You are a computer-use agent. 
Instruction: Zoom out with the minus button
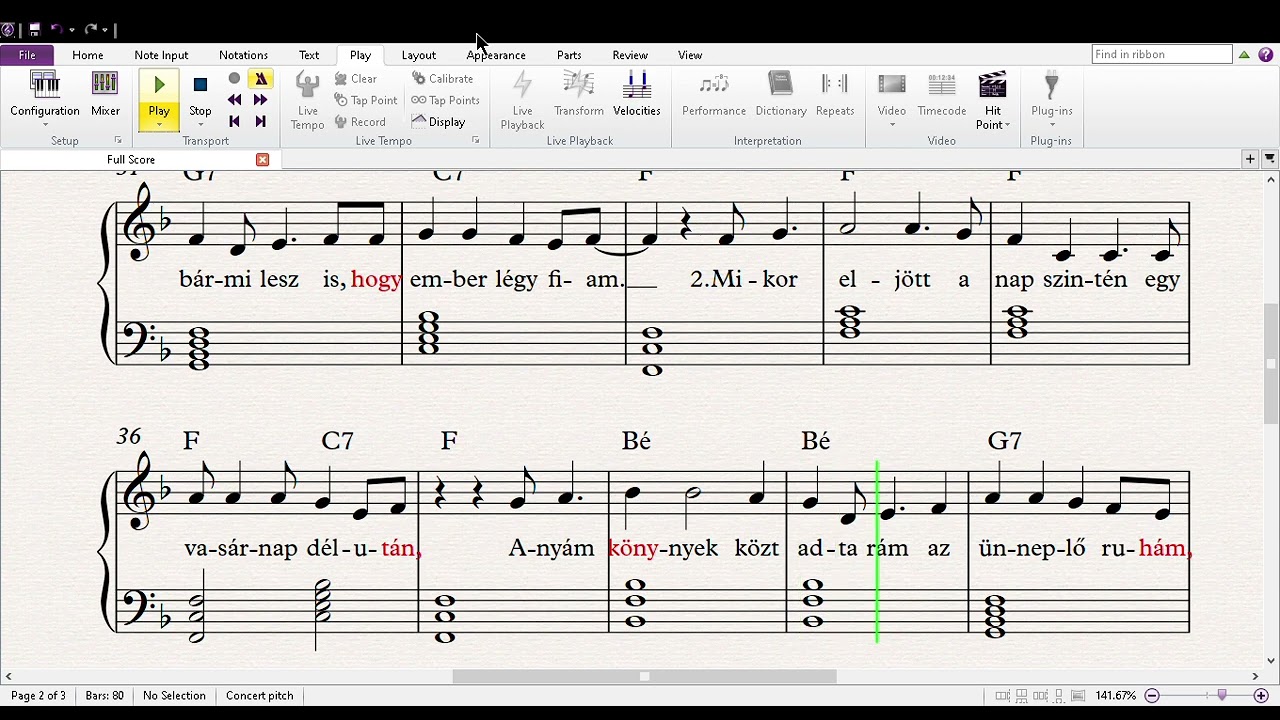1152,696
